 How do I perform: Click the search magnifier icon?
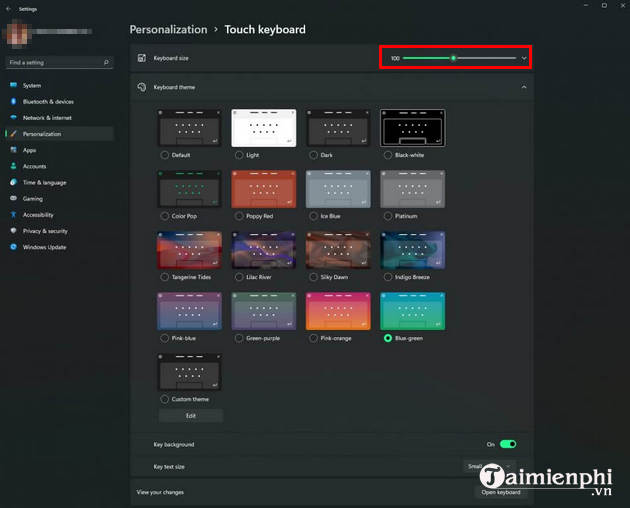[106, 63]
